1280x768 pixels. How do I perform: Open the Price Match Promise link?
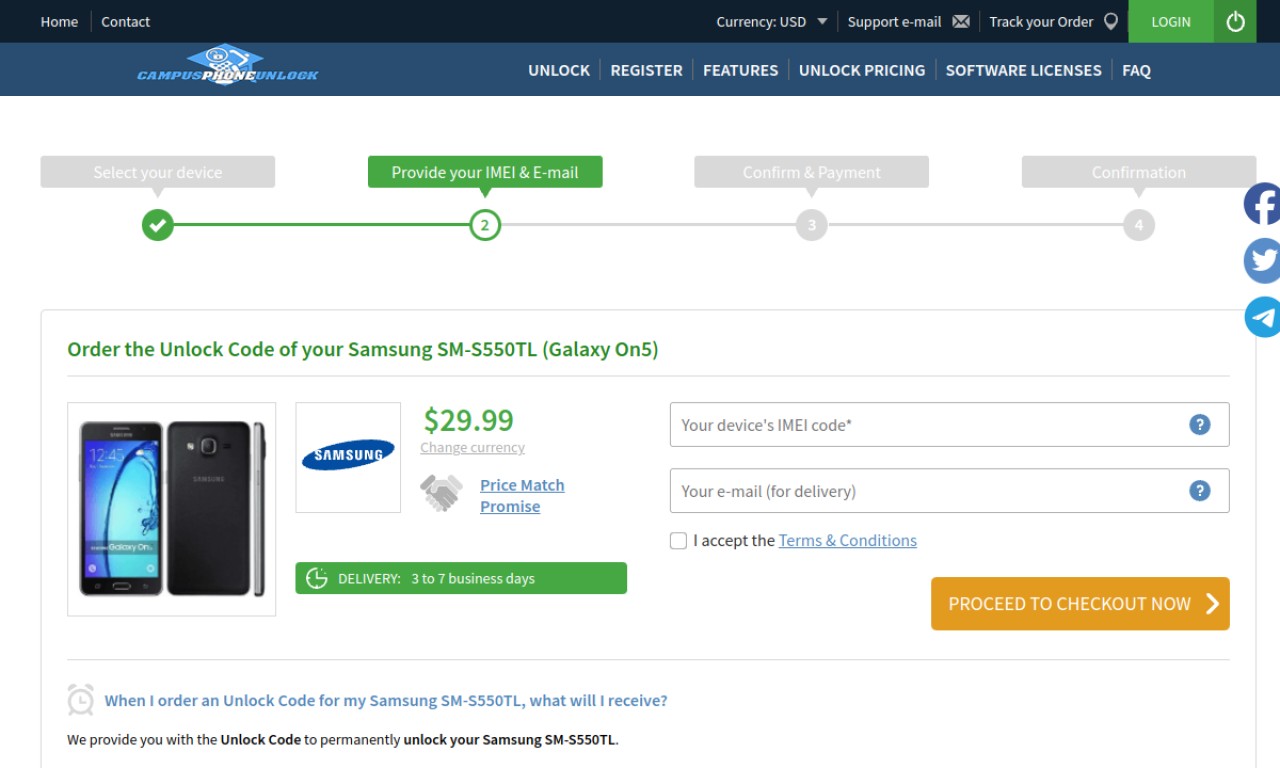(522, 495)
